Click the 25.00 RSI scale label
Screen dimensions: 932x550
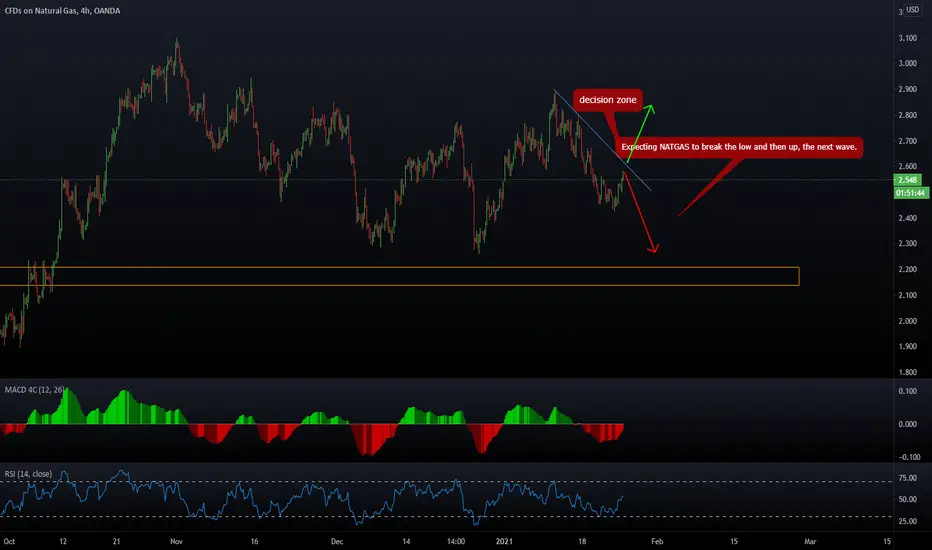point(908,521)
